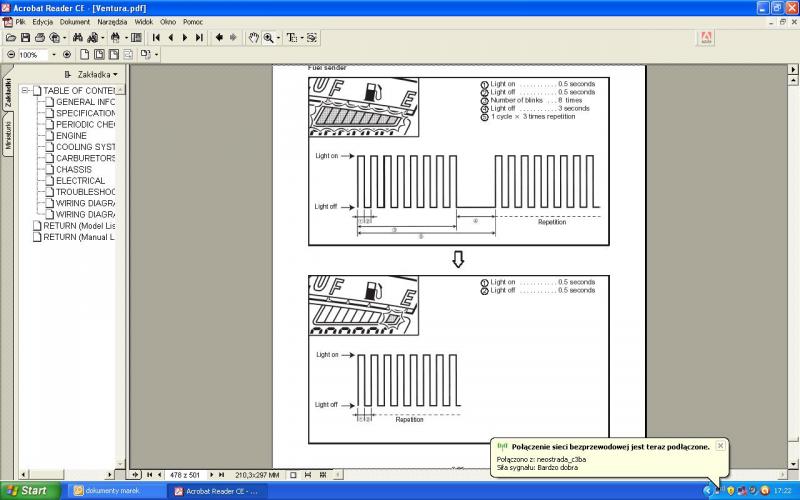The width and height of the screenshot is (800, 500).
Task: Open the CHASSIS bookmark
Action: [x=74, y=169]
